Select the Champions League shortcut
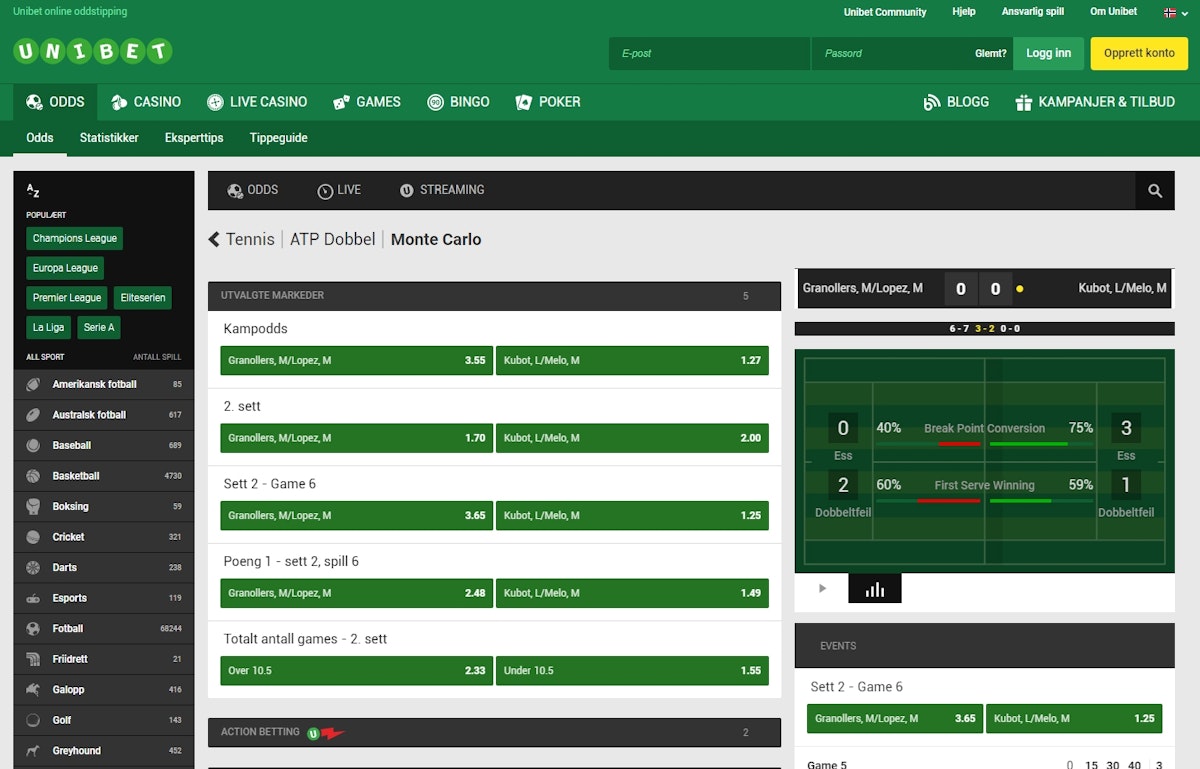Viewport: 1200px width, 769px height. pyautogui.click(x=75, y=238)
